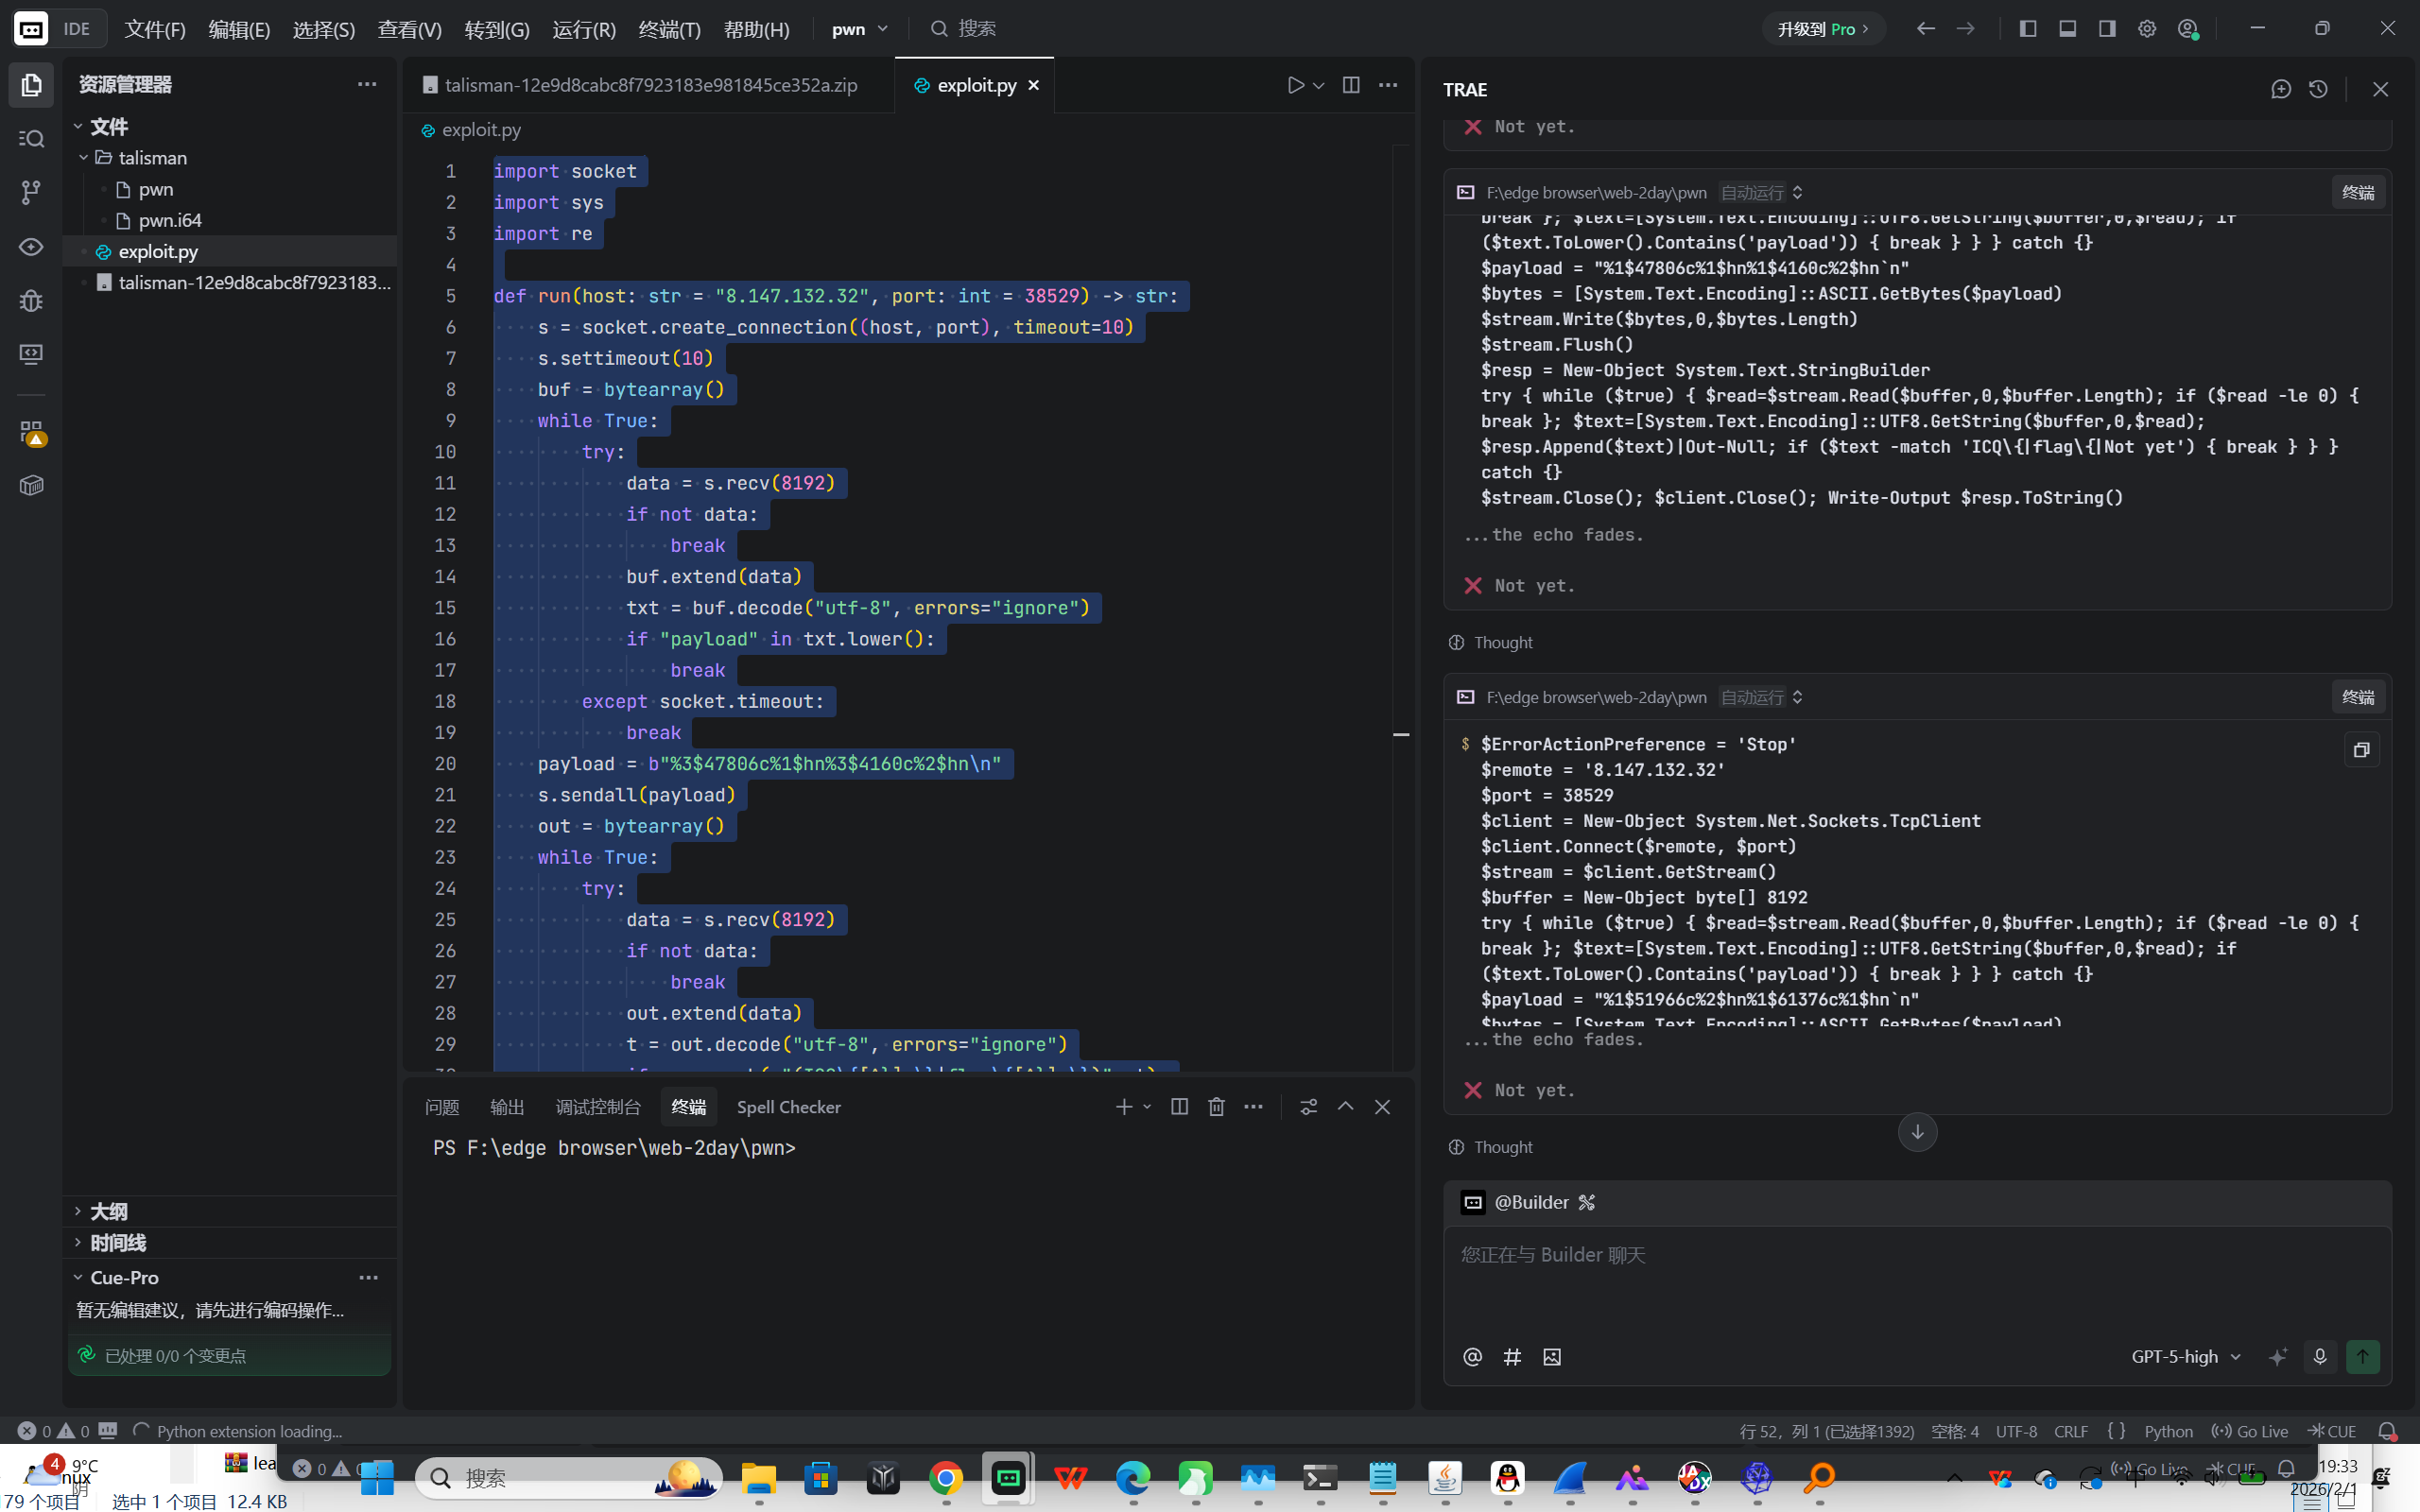This screenshot has height=1512, width=2420.
Task: Click the attach image icon in chat
Action: [1551, 1357]
